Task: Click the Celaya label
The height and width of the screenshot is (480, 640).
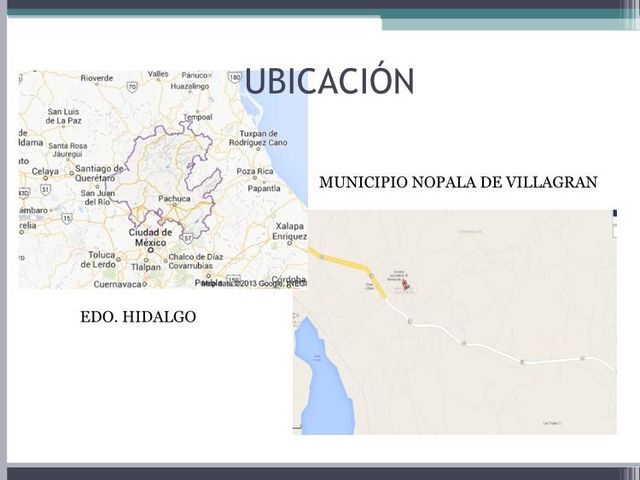Action: pos(45,171)
